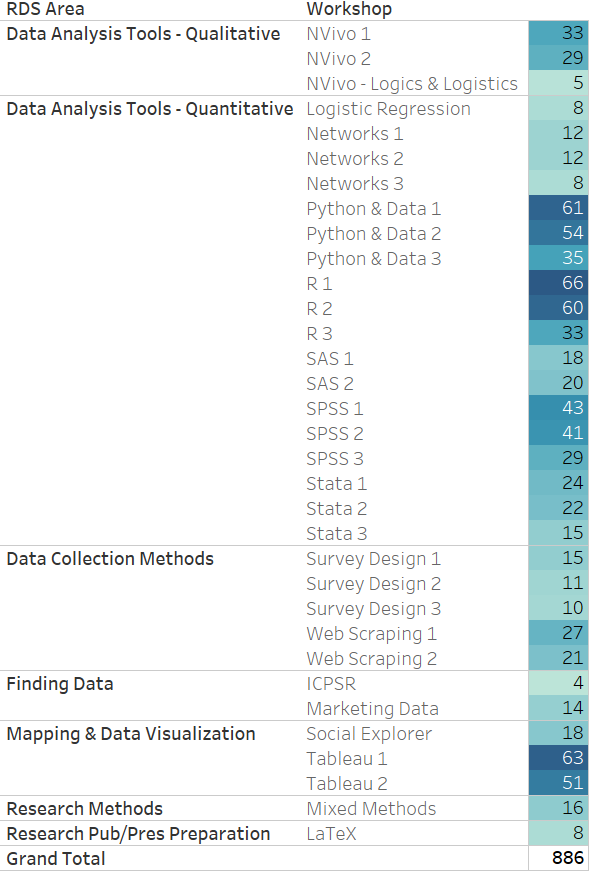Select the 63 cell for Tableau 1

pos(558,758)
